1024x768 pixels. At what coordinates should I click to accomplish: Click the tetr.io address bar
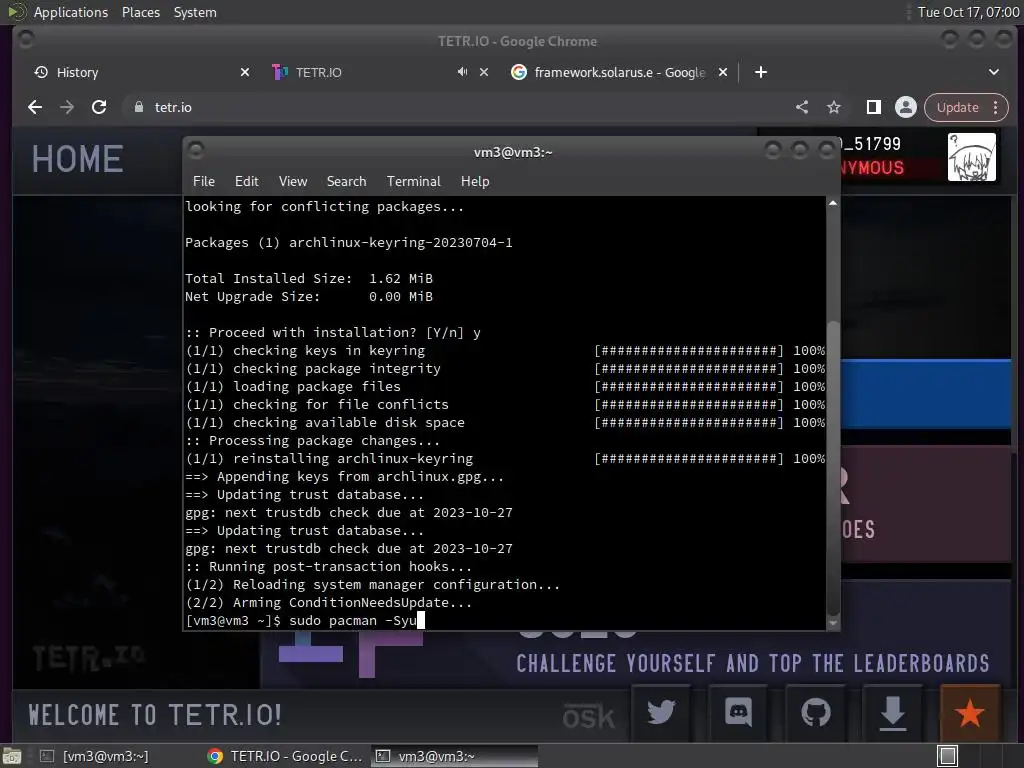coord(457,107)
